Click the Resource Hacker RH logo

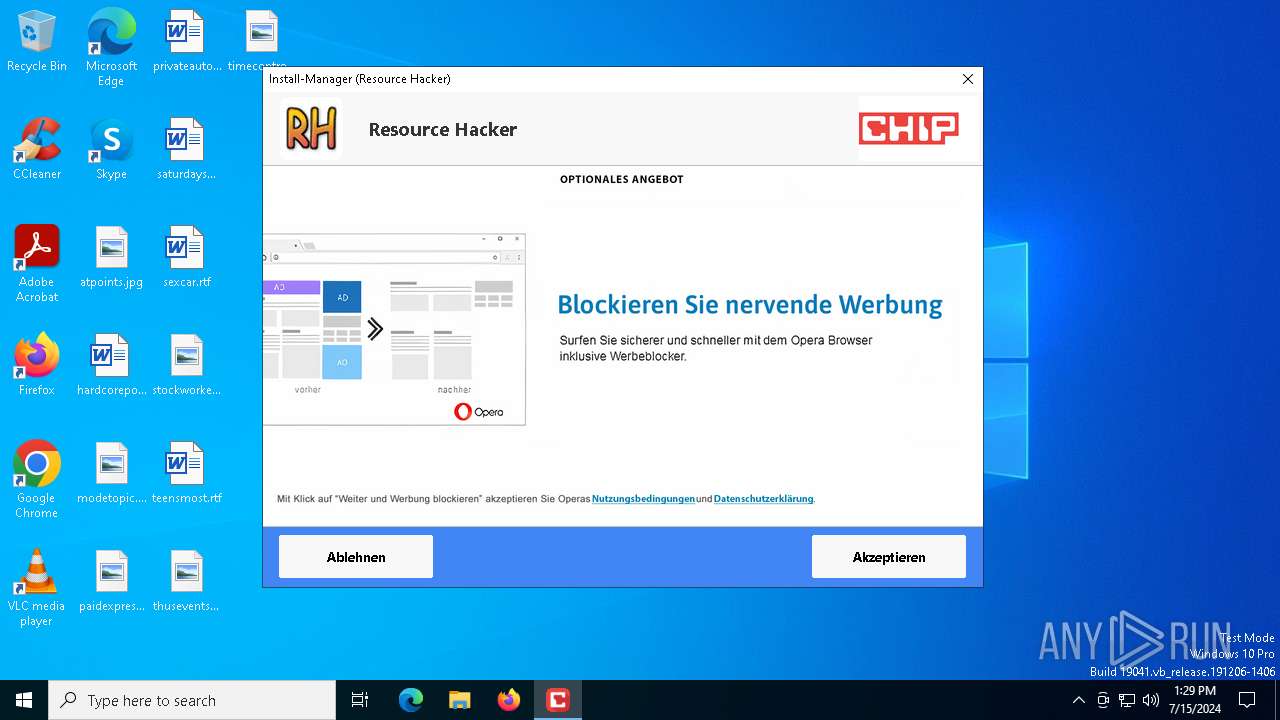[x=311, y=129]
